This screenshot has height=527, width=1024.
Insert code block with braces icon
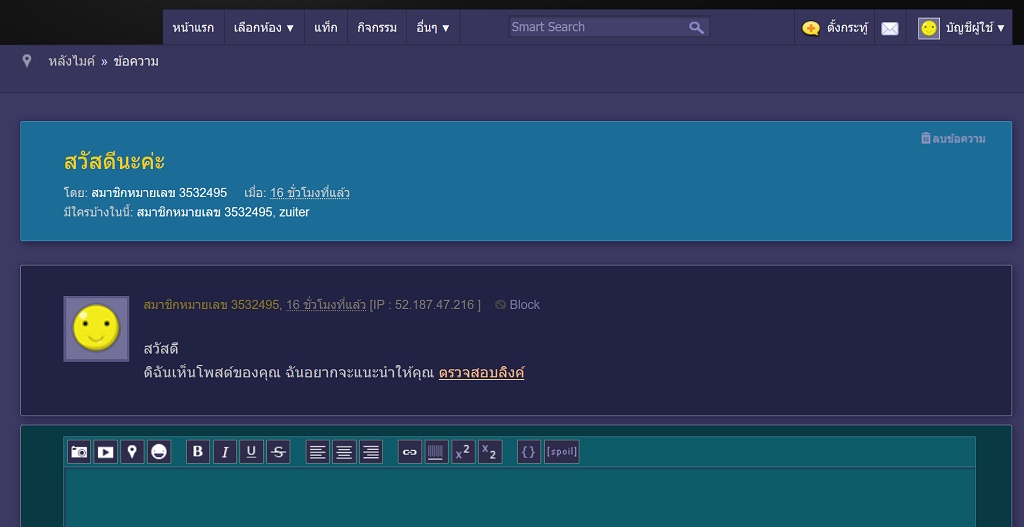(529, 452)
